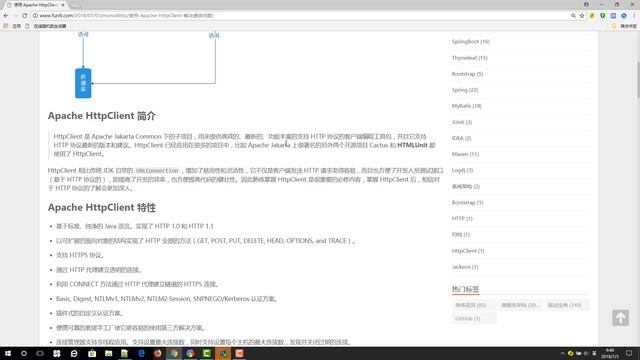Open the MyBatis (18) category
The image size is (640, 360).
pyautogui.click(x=467, y=106)
